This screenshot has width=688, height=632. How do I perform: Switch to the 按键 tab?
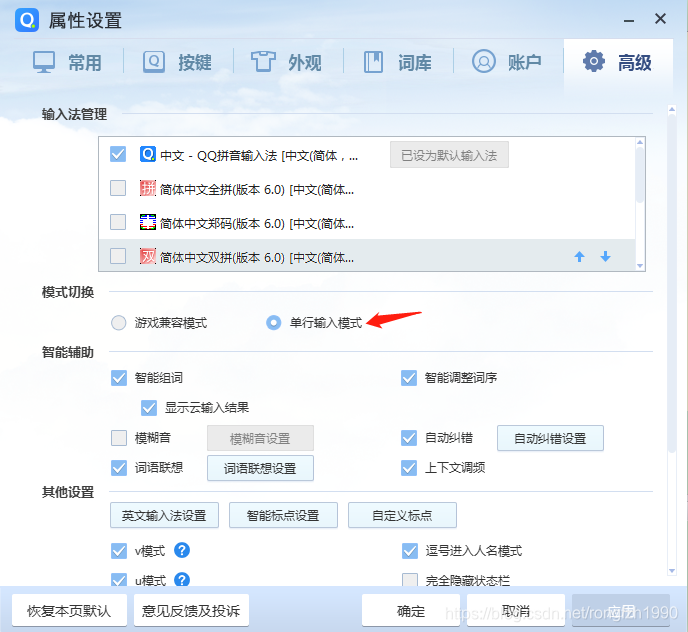[177, 62]
